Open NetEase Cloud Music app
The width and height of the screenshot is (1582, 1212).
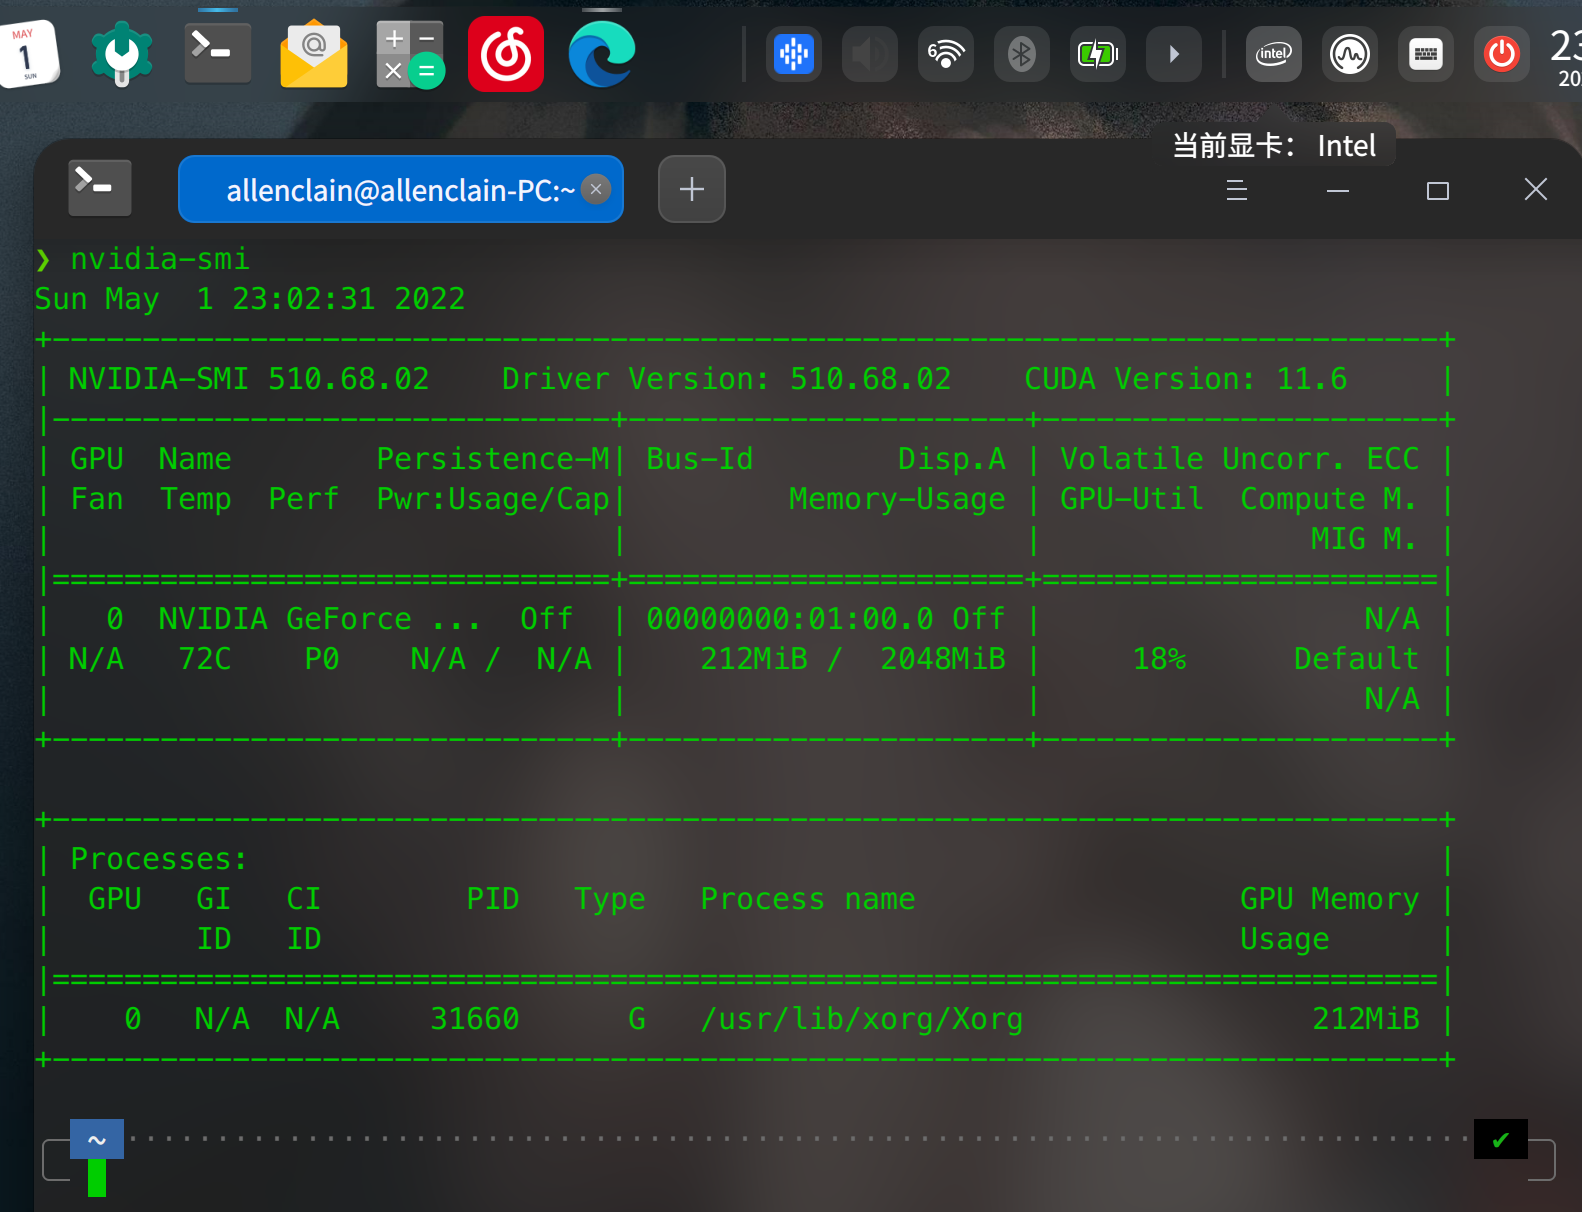(506, 54)
